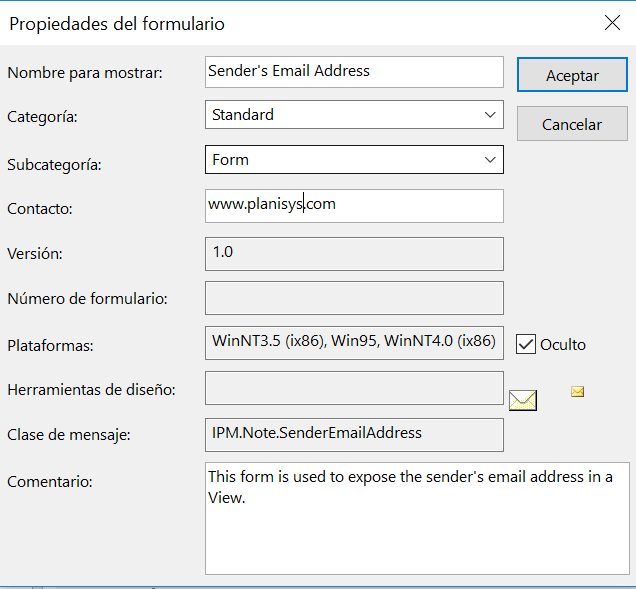Image resolution: width=636 pixels, height=589 pixels.
Task: Click the Comentario label text
Action: (50, 482)
